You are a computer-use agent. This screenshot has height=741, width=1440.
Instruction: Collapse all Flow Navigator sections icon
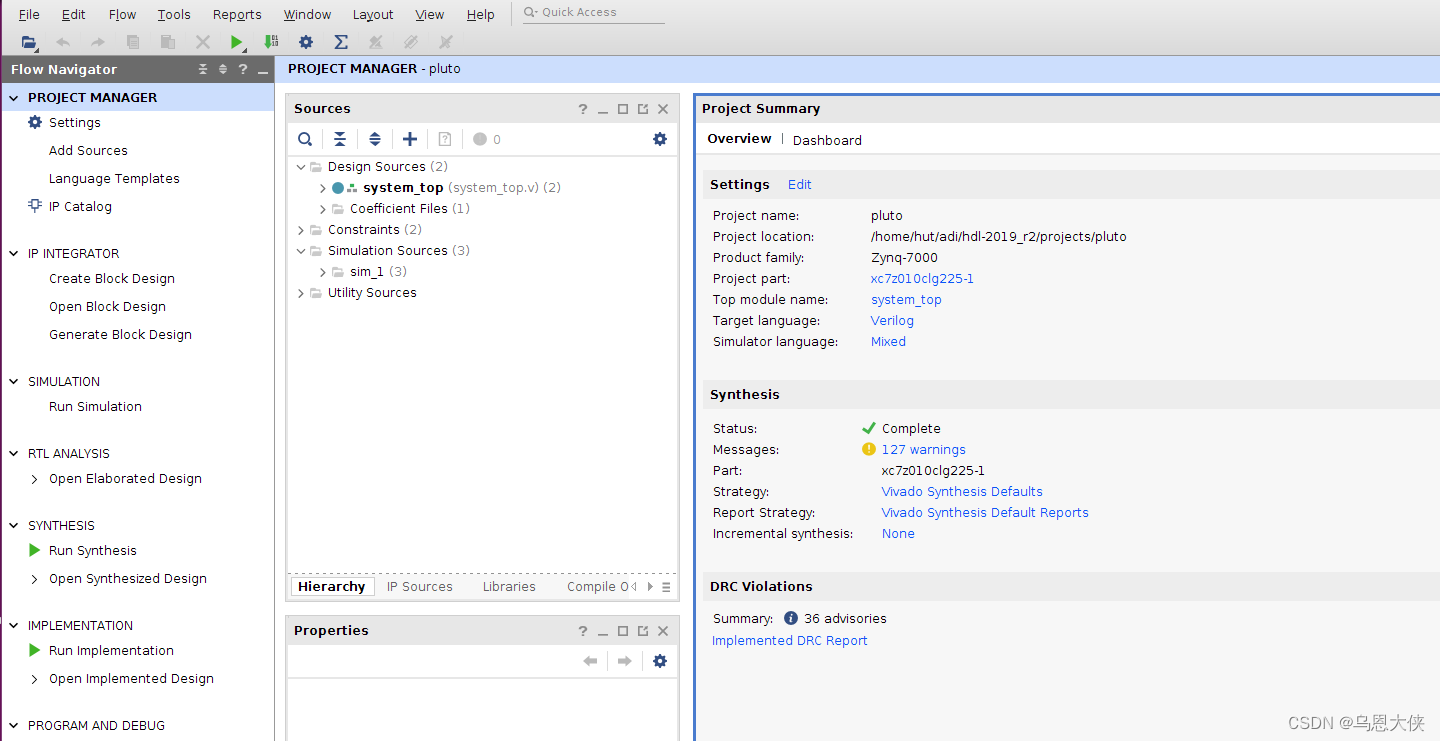click(203, 69)
